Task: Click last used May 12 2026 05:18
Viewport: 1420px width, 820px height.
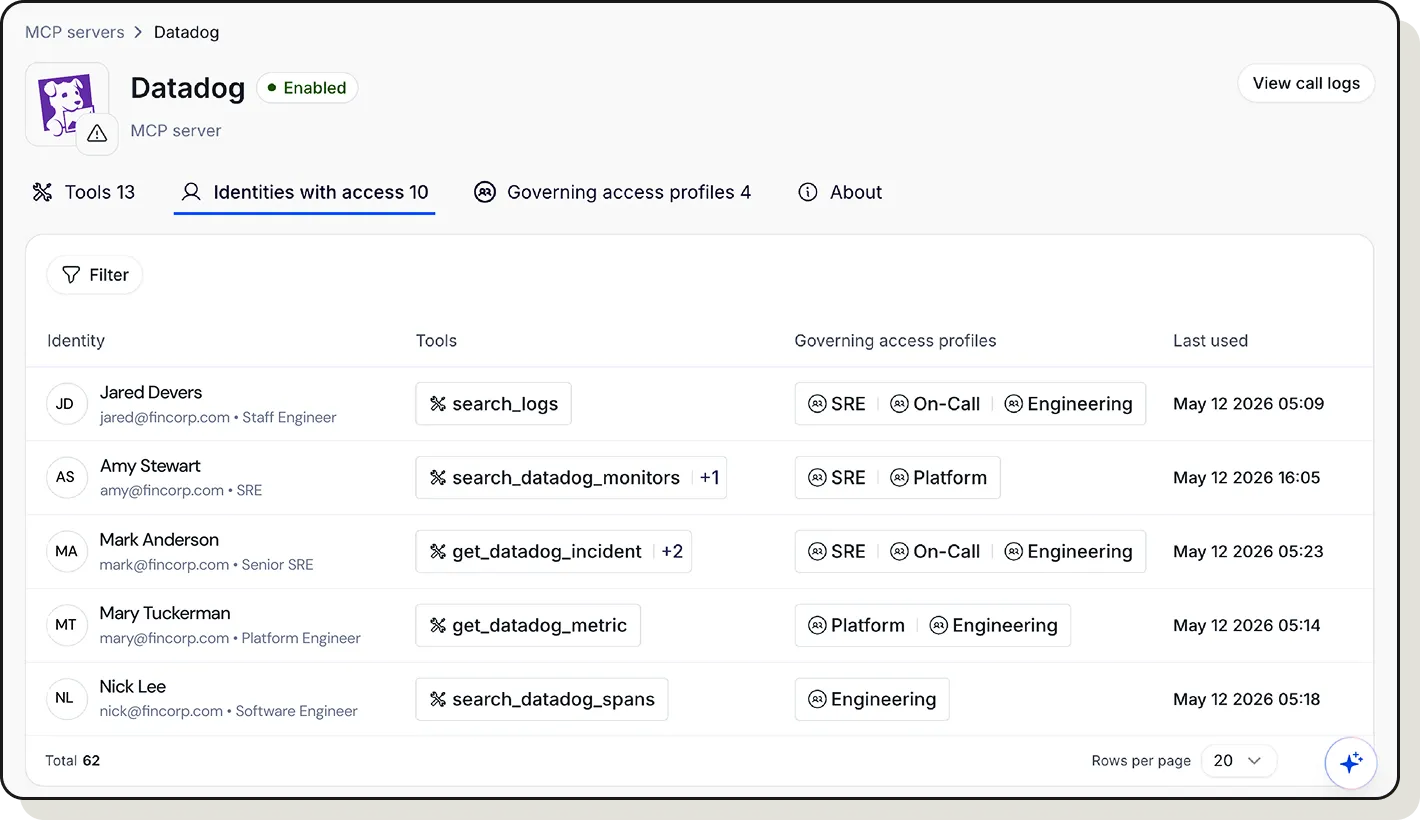Action: [1247, 699]
